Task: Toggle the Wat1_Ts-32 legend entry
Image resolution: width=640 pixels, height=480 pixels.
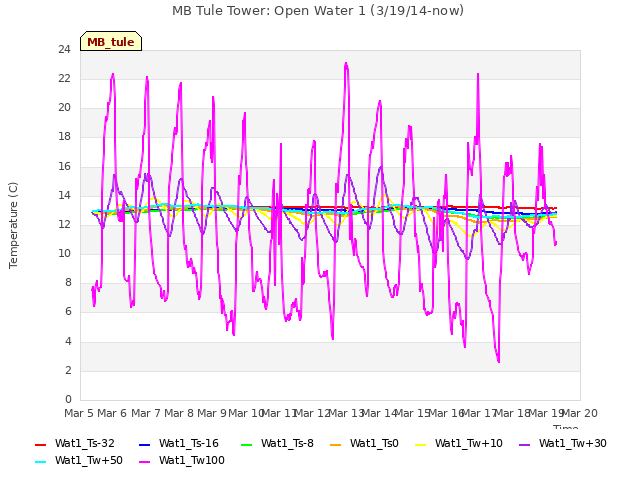Action: (75, 443)
